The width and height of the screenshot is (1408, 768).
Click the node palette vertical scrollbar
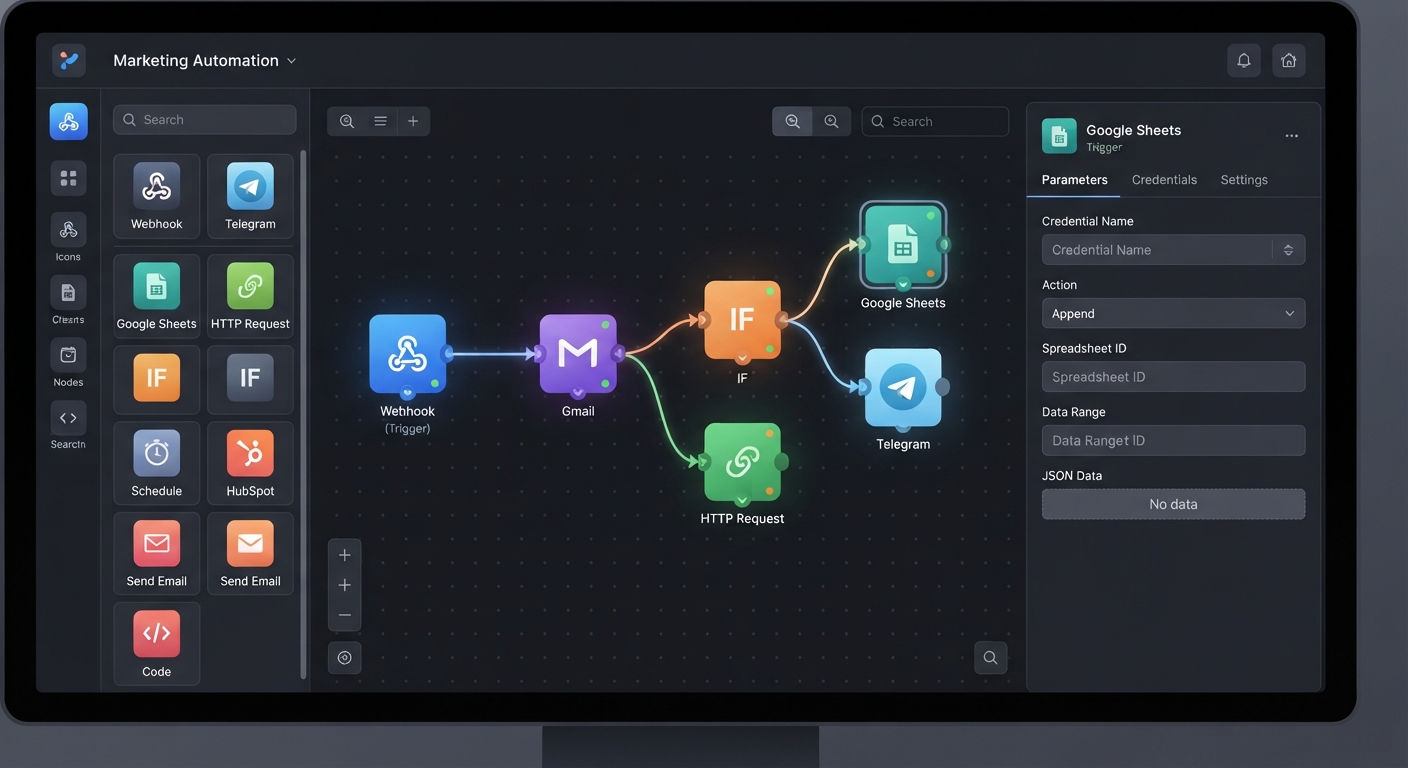point(303,415)
